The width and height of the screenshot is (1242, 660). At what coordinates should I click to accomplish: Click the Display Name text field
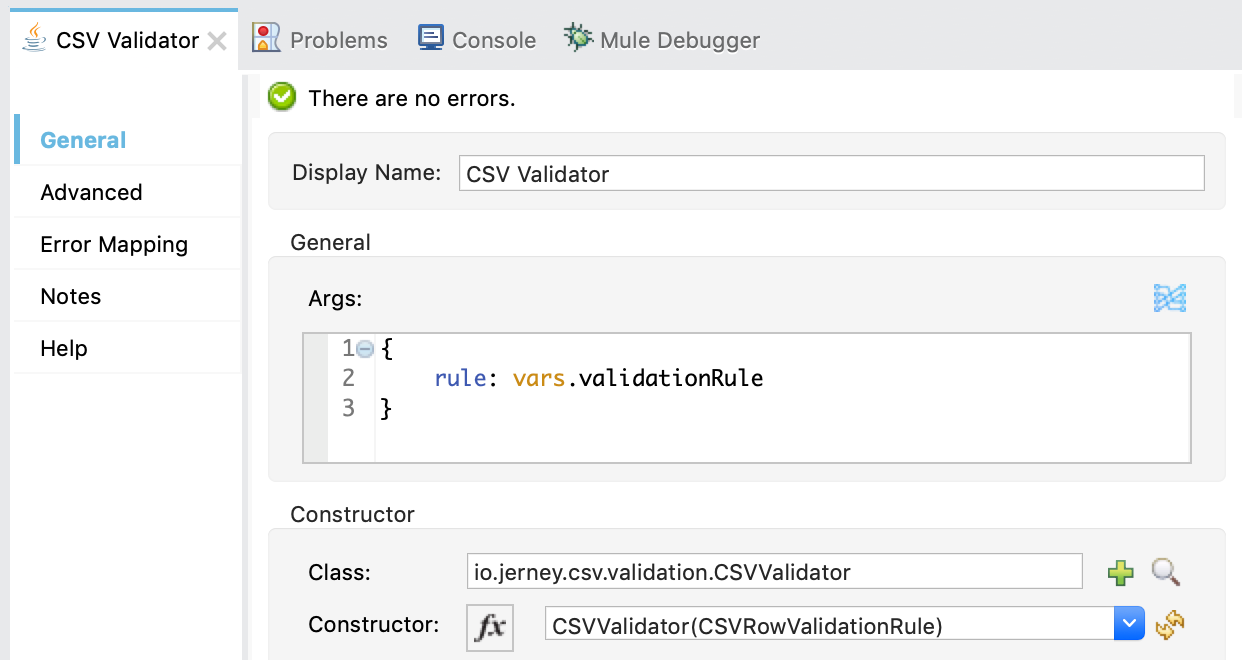831,173
